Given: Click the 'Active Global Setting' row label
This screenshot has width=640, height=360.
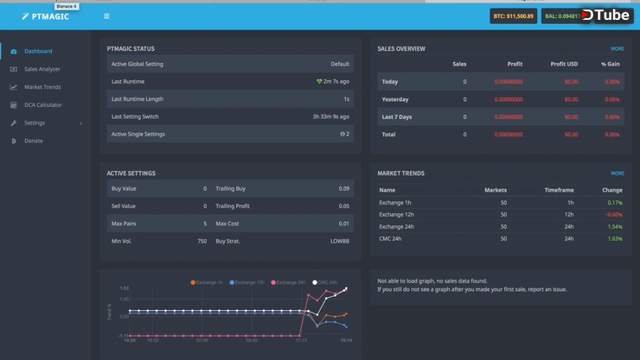Looking at the screenshot, I should (137, 64).
